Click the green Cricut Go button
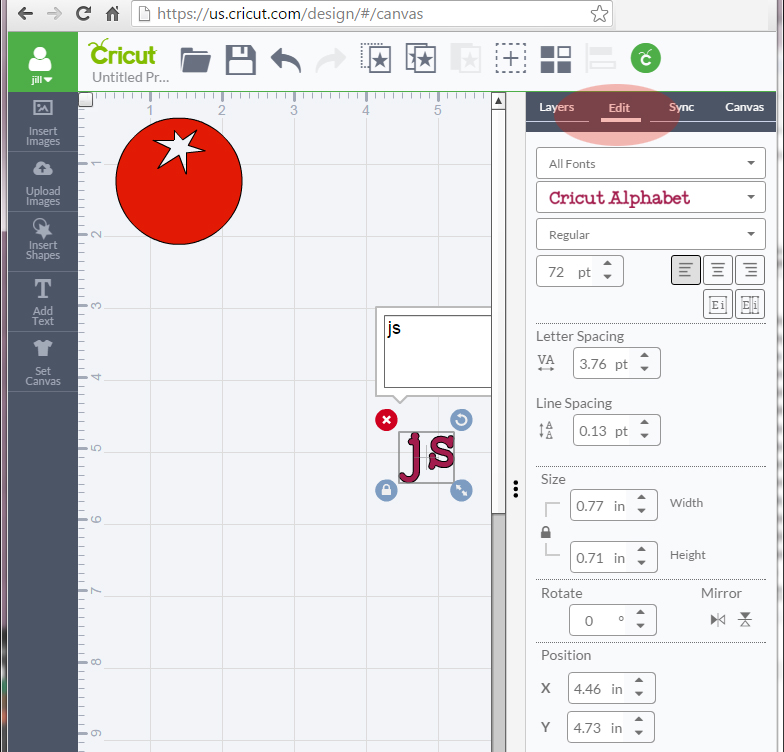 click(x=646, y=59)
